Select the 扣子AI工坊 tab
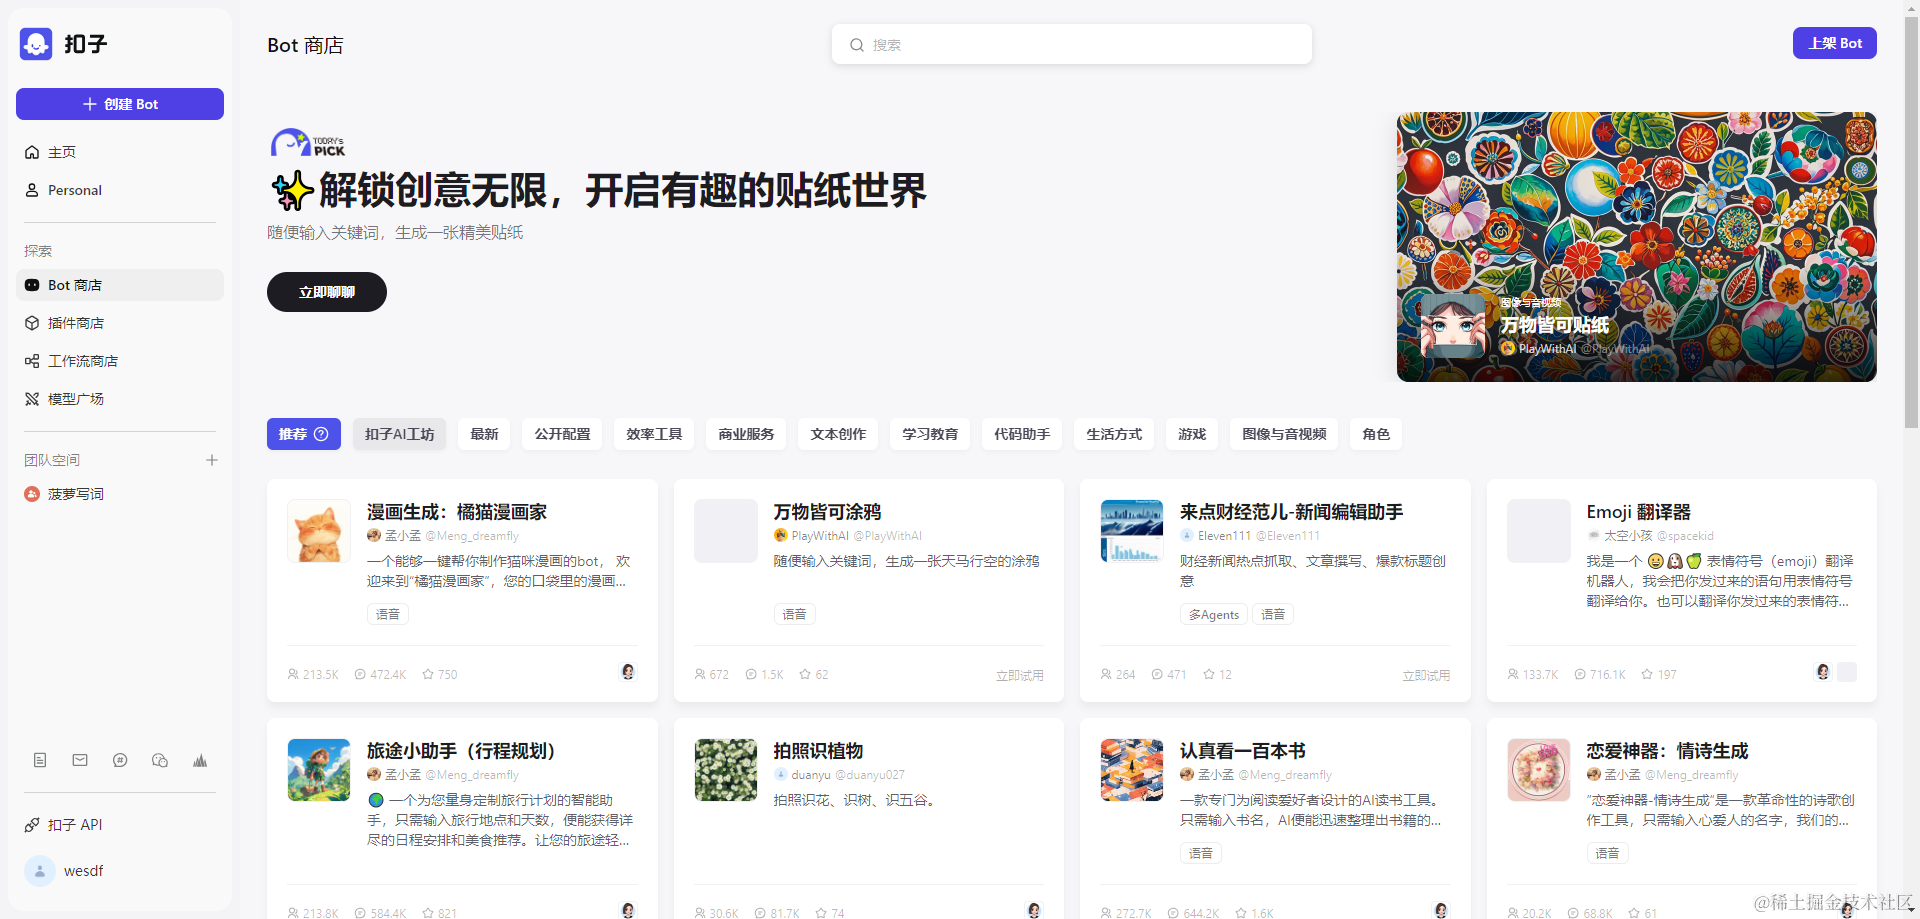This screenshot has height=919, width=1920. (x=400, y=434)
